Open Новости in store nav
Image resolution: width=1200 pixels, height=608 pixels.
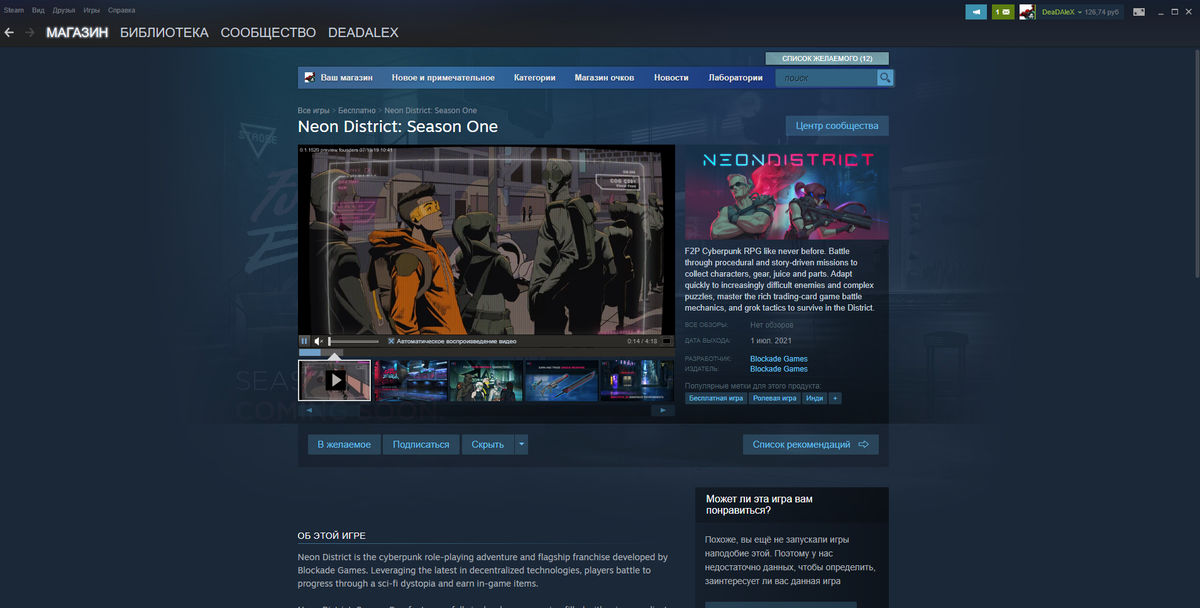tap(671, 77)
